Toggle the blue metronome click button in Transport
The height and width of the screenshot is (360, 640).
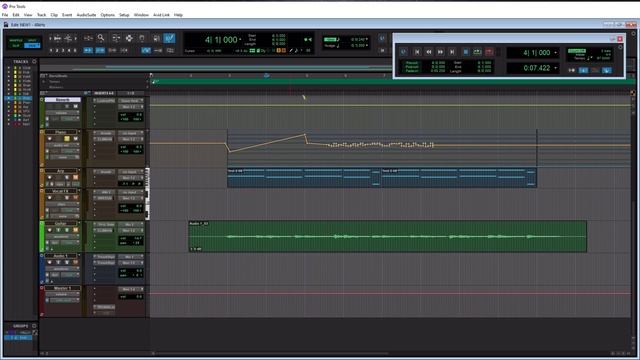pyautogui.click(x=584, y=70)
